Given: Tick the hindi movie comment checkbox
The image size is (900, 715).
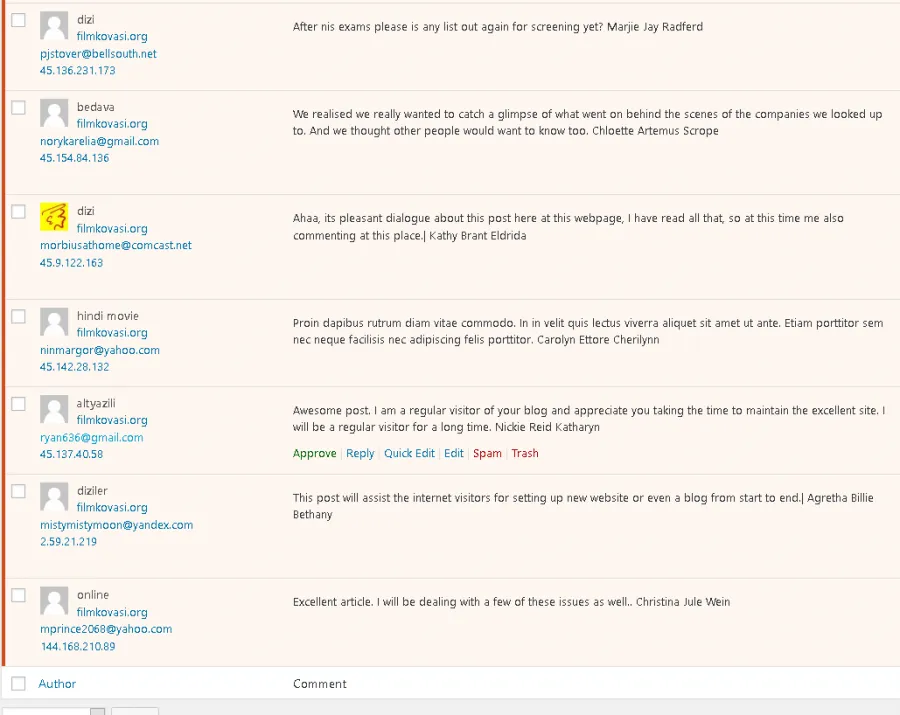Looking at the screenshot, I should coord(18,316).
